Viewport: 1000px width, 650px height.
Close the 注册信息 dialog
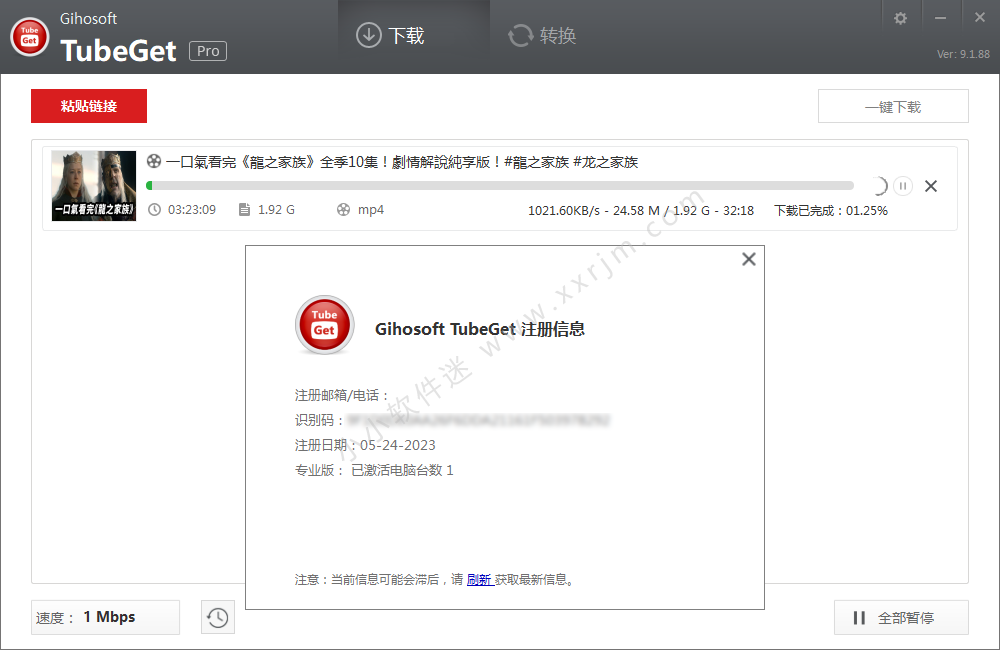coord(749,259)
